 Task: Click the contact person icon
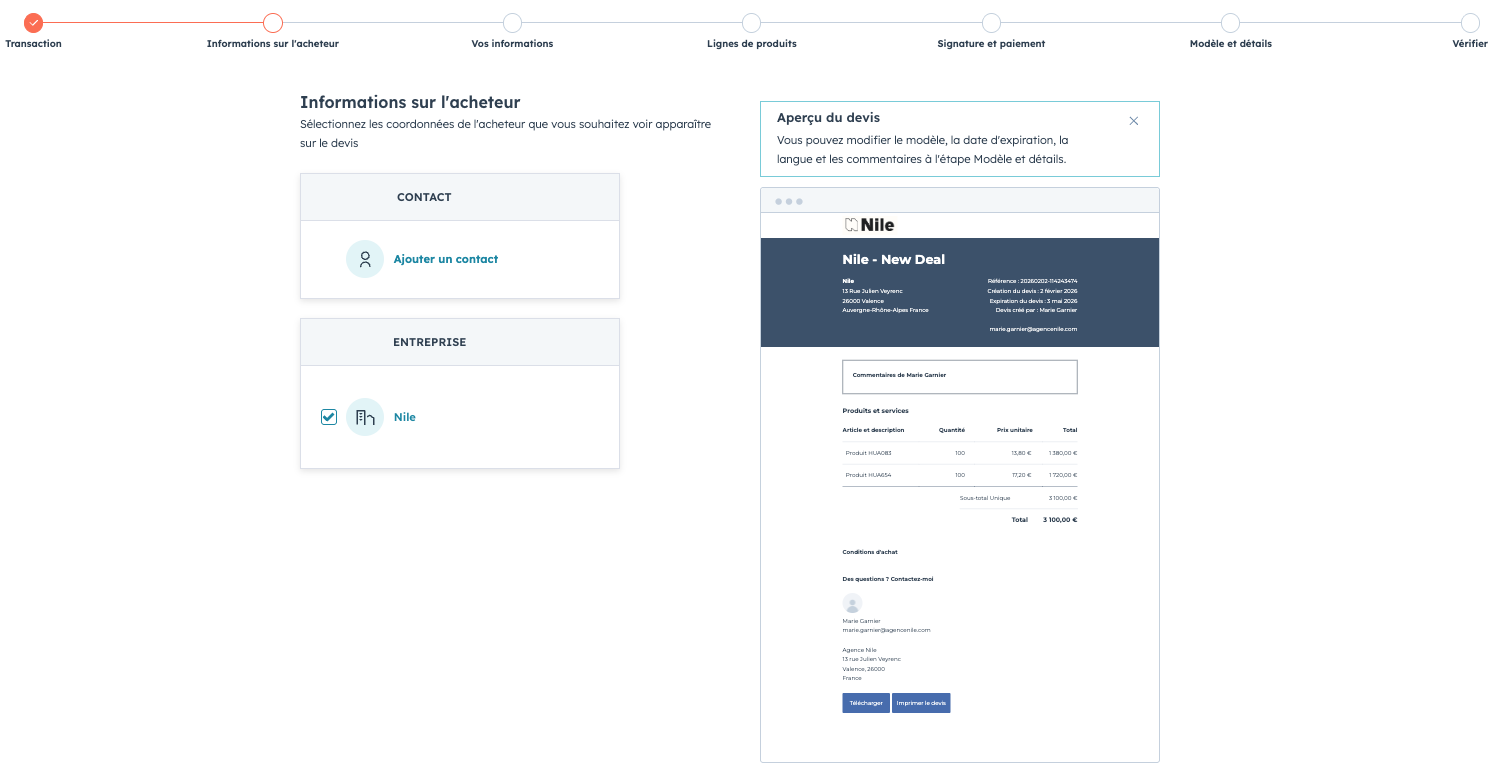(x=365, y=259)
